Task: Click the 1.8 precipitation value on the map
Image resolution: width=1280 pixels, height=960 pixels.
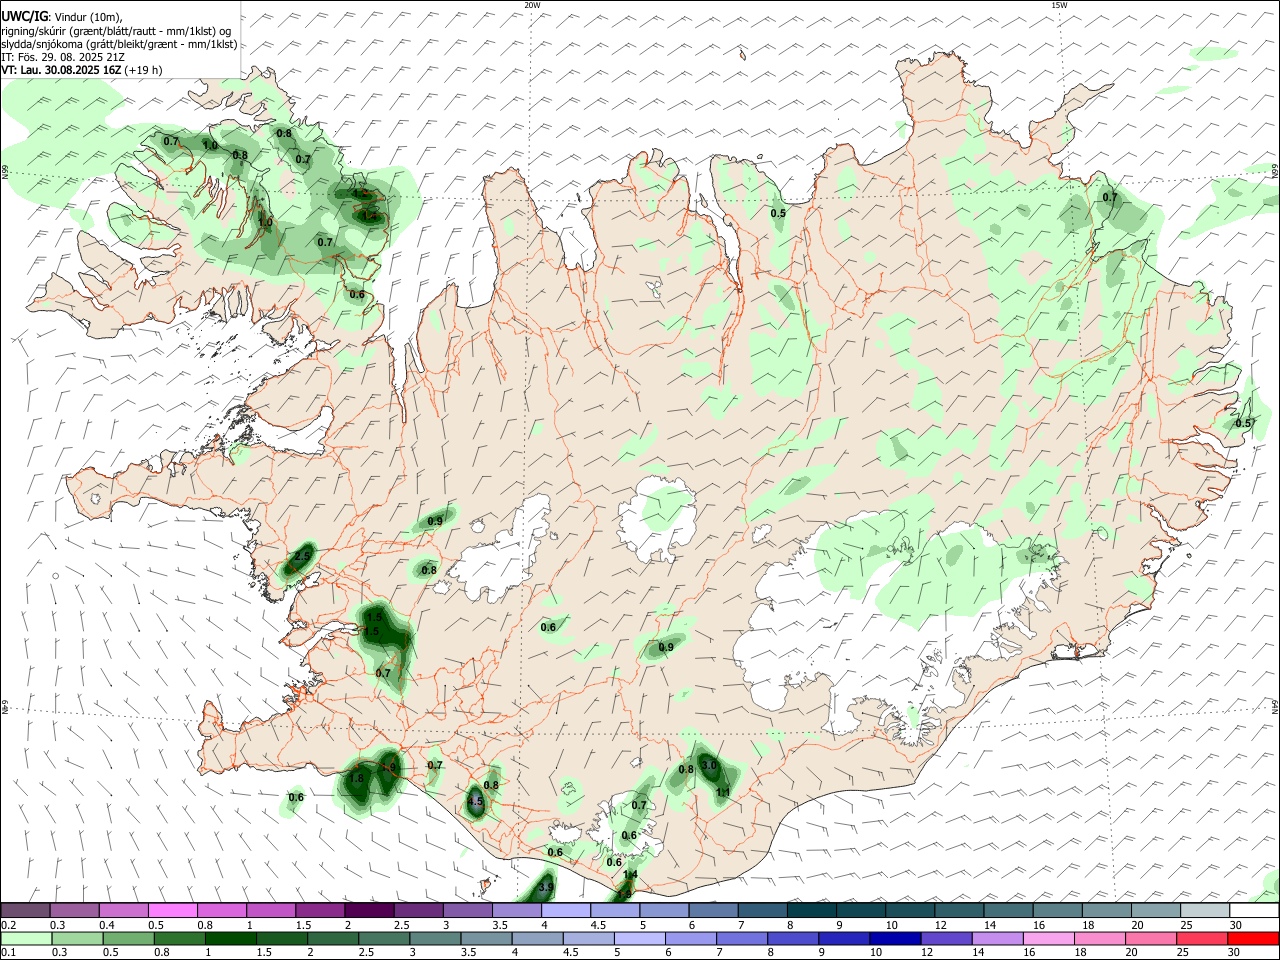Action: [x=356, y=779]
